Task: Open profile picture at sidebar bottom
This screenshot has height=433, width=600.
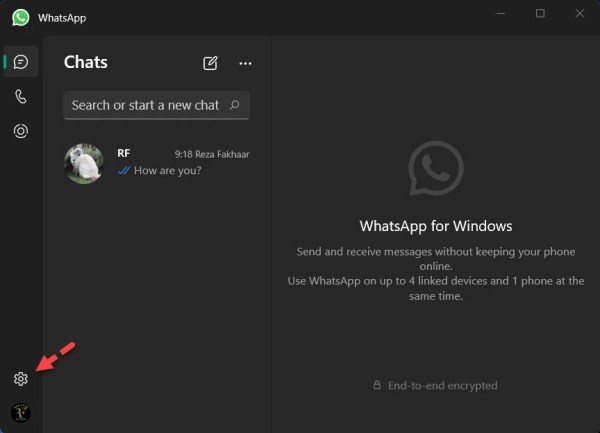Action: pyautogui.click(x=21, y=412)
